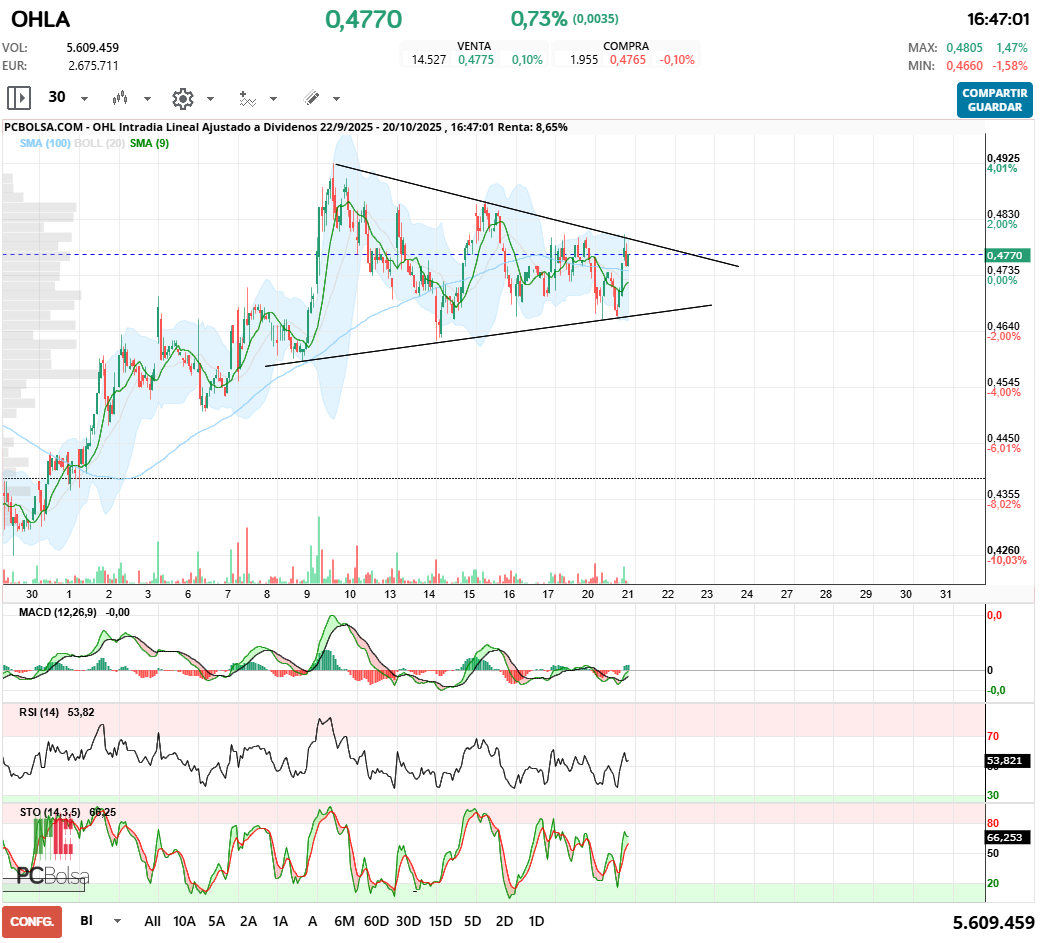Click the MACD (12,26,9) indicator title
The image size is (1048, 943).
[x=60, y=611]
